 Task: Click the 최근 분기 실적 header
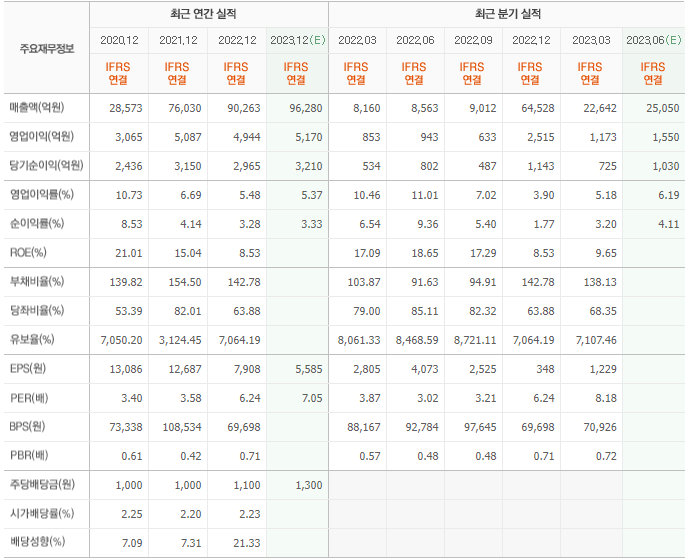[x=508, y=14]
